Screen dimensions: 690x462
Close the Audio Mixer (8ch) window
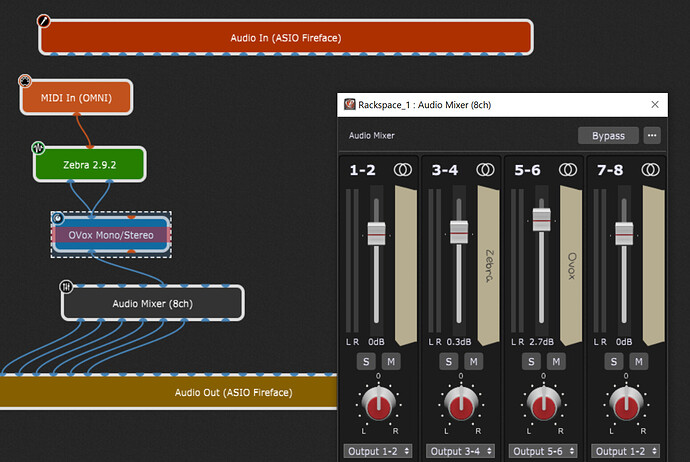pos(655,104)
